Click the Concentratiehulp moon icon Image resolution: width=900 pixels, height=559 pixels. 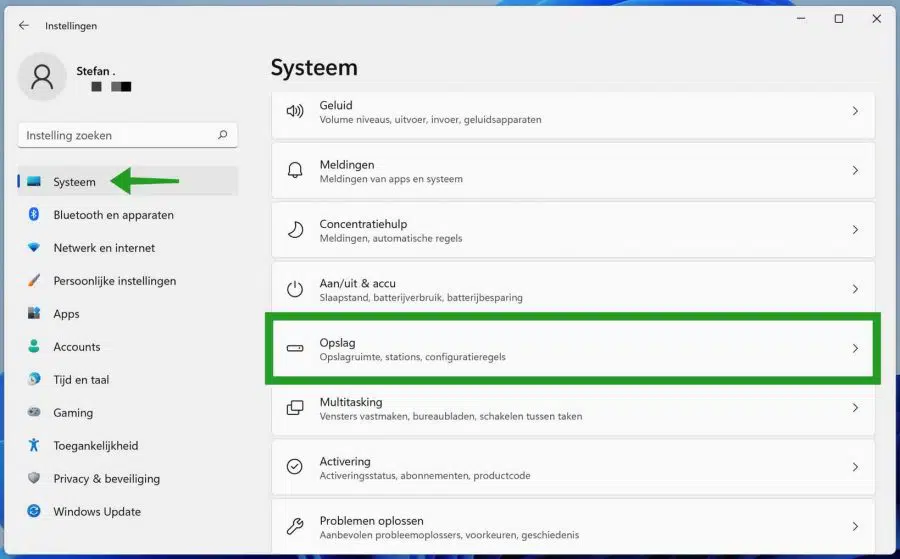pos(295,230)
